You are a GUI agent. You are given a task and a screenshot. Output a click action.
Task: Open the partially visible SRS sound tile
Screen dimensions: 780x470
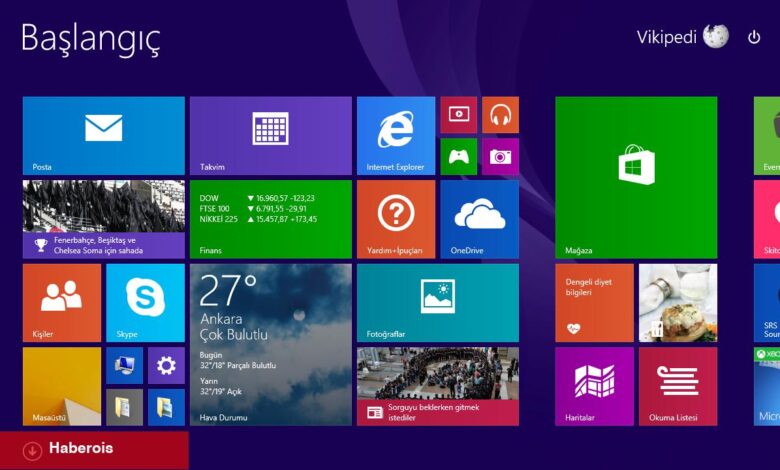pos(767,303)
